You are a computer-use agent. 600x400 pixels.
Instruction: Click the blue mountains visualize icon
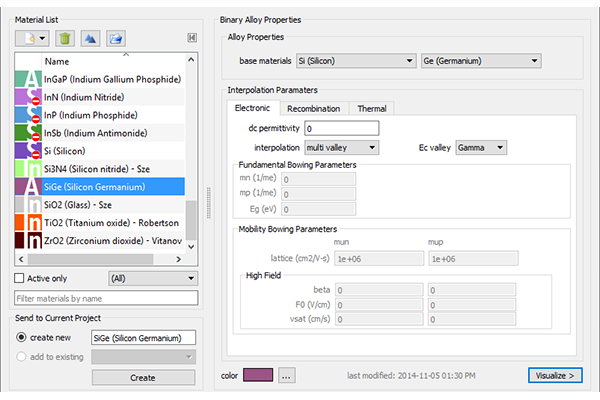[90, 38]
